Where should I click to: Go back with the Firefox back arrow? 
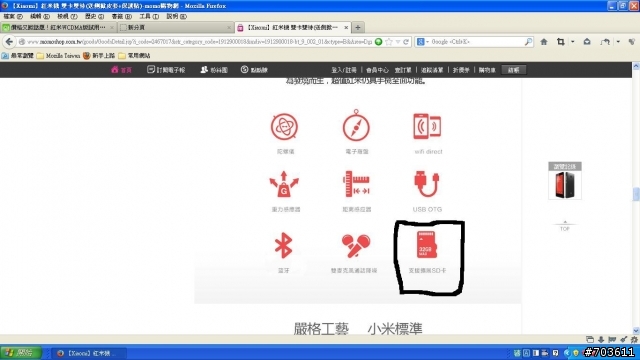tap(9, 42)
